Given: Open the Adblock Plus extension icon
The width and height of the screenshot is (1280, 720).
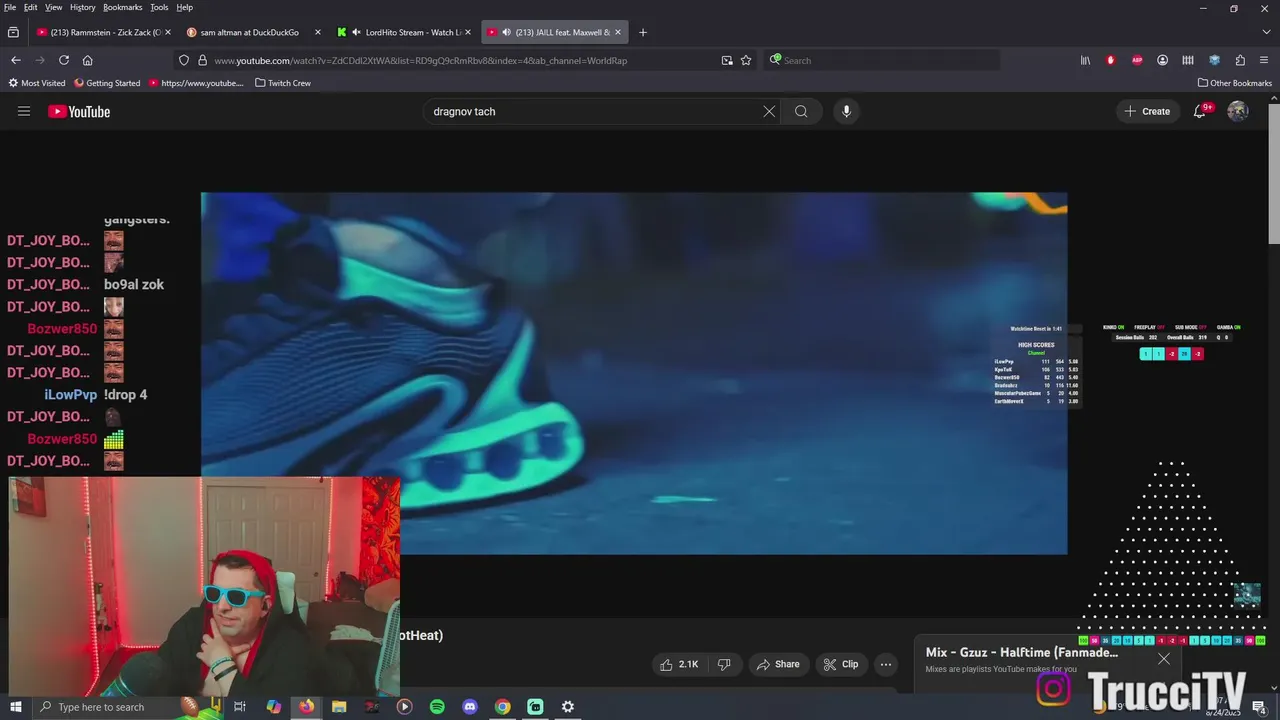Looking at the screenshot, I should [1137, 60].
